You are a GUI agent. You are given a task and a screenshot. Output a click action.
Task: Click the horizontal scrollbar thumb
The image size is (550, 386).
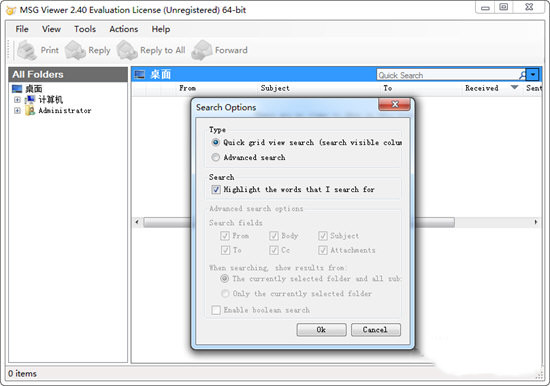(299, 222)
